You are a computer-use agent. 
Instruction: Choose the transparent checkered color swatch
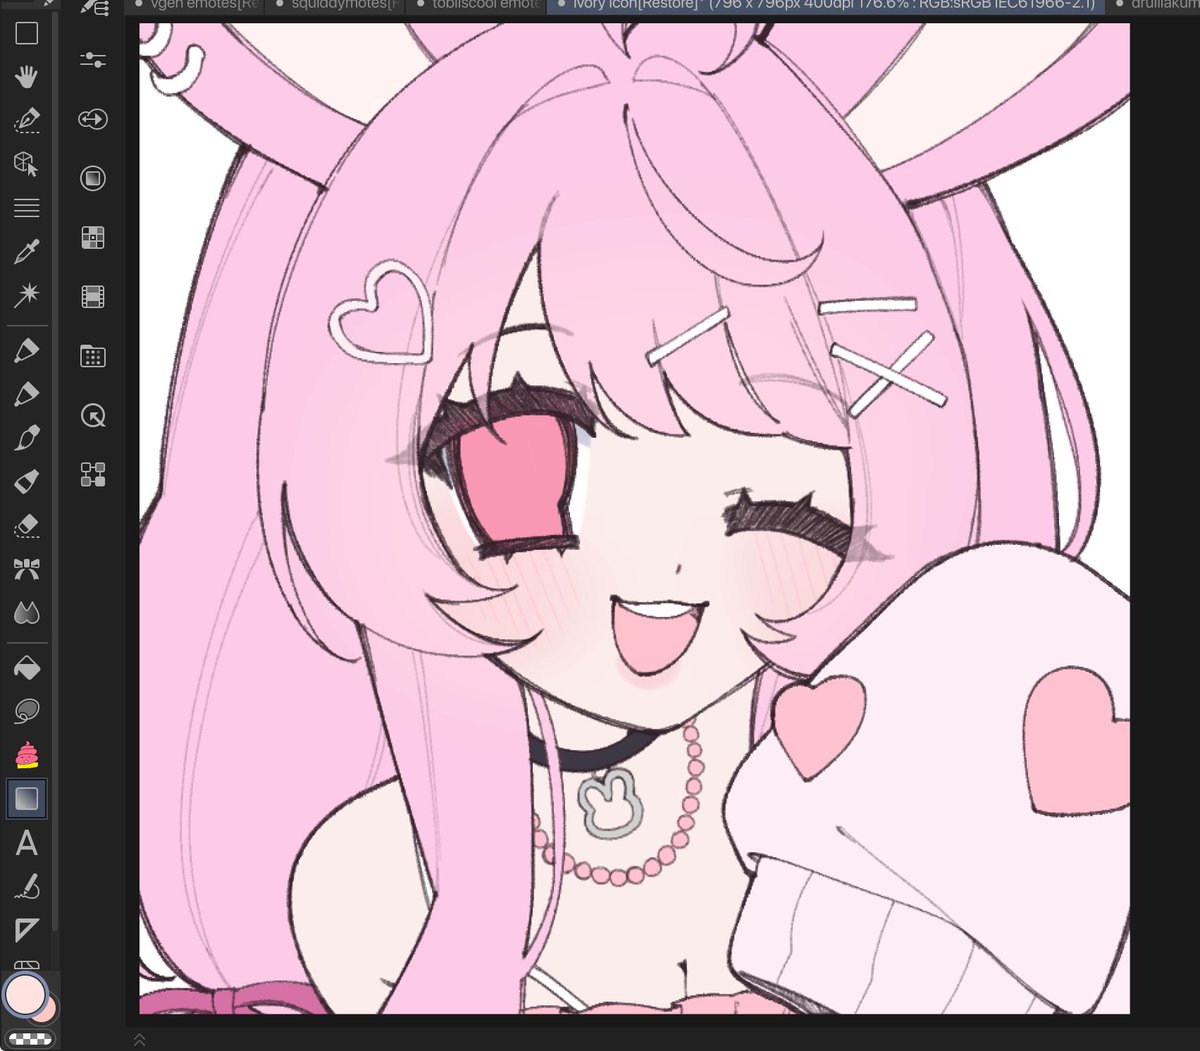point(29,1038)
